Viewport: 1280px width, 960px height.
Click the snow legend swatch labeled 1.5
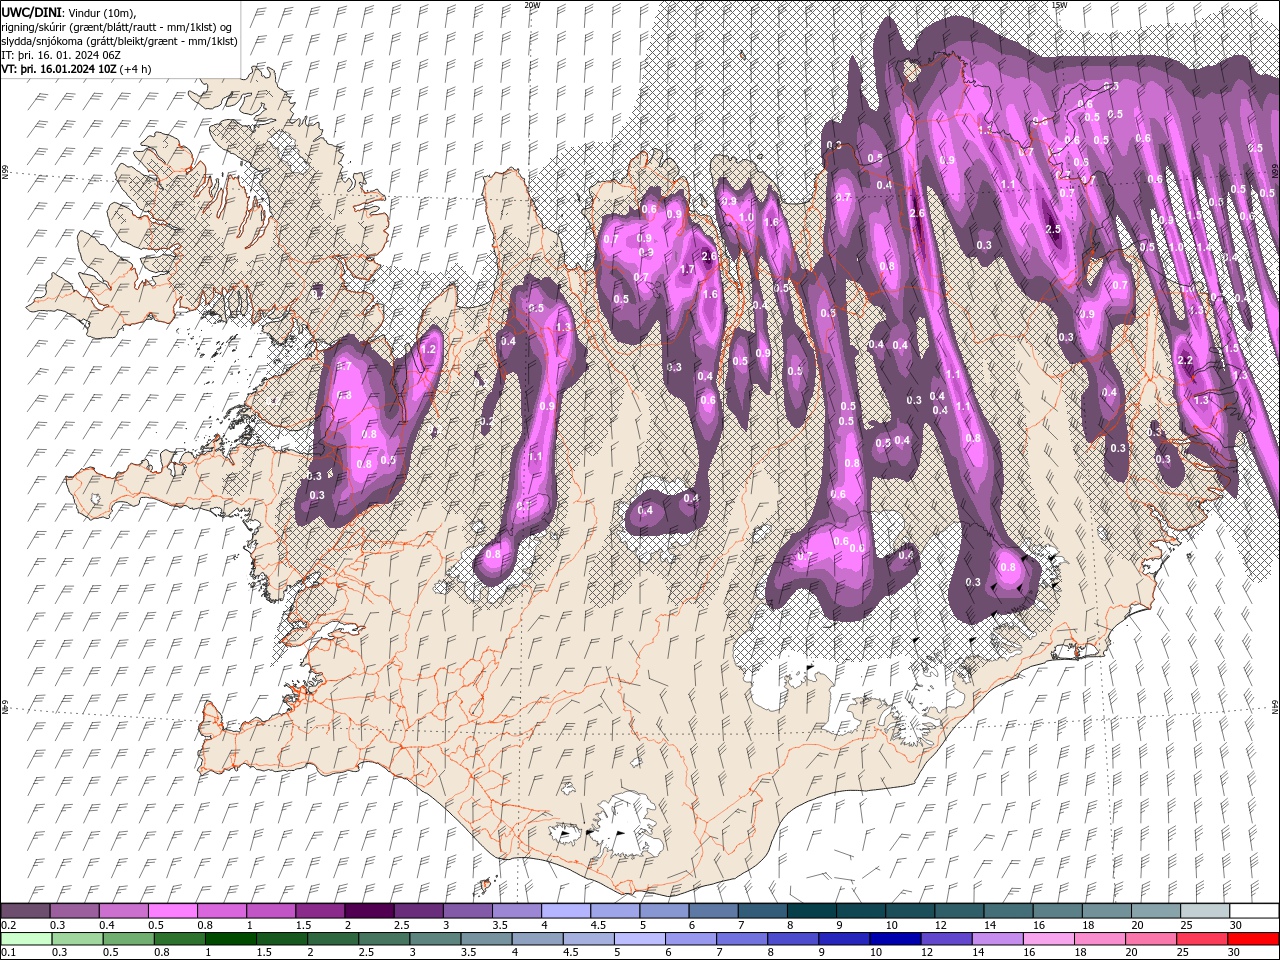320,911
